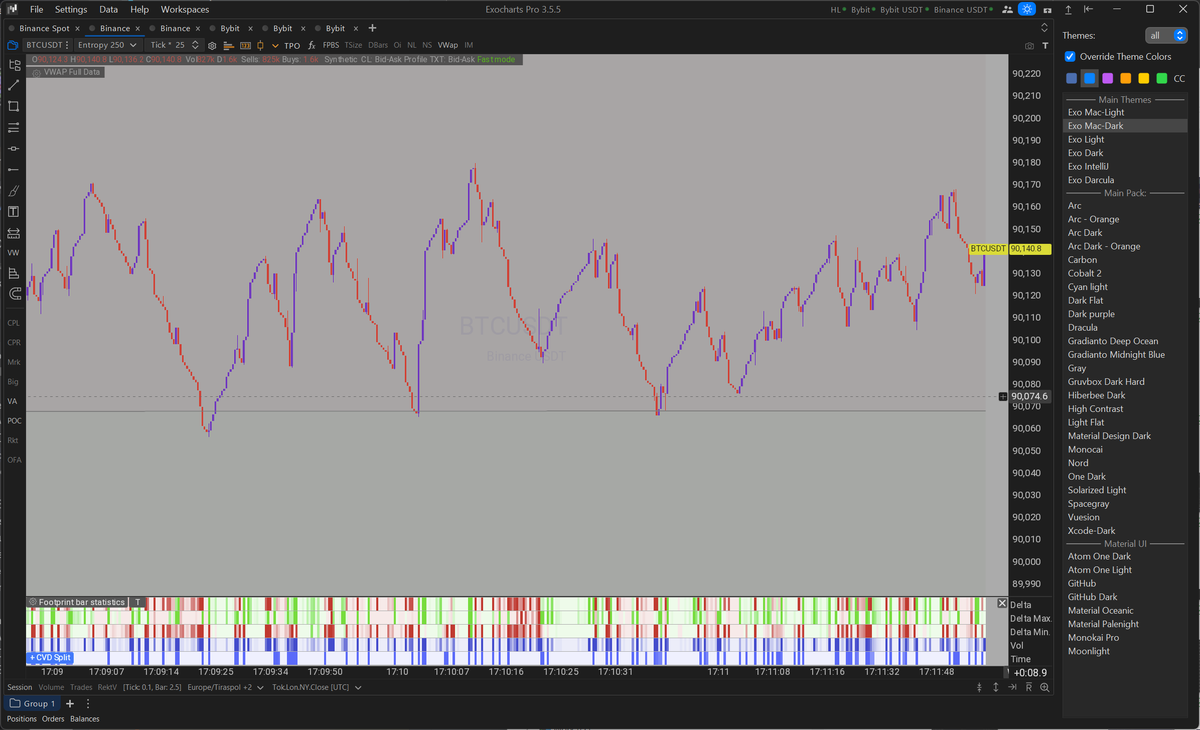The image size is (1200, 730).
Task: Switch to the Binance Spot tab
Action: 43,28
